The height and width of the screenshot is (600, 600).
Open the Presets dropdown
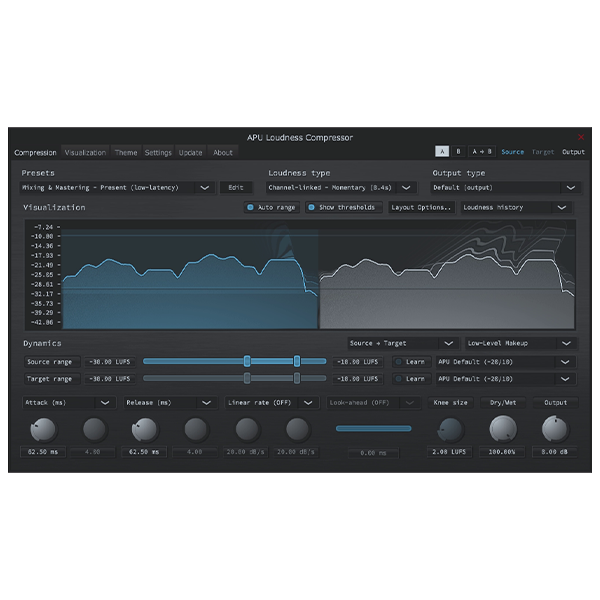point(117,188)
